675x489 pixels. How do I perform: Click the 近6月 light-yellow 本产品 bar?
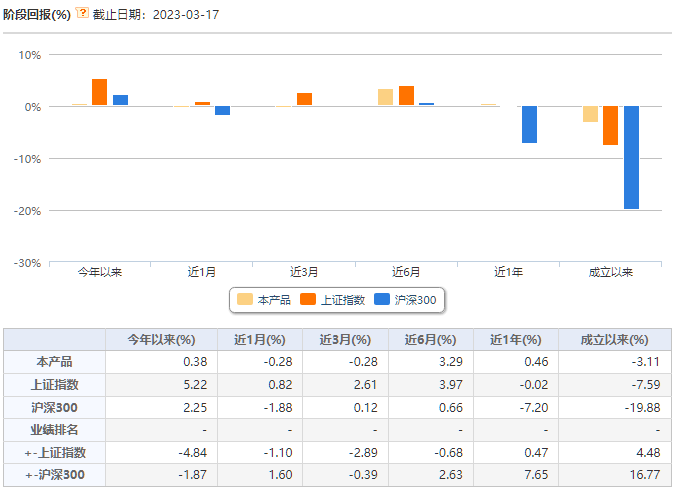[385, 97]
